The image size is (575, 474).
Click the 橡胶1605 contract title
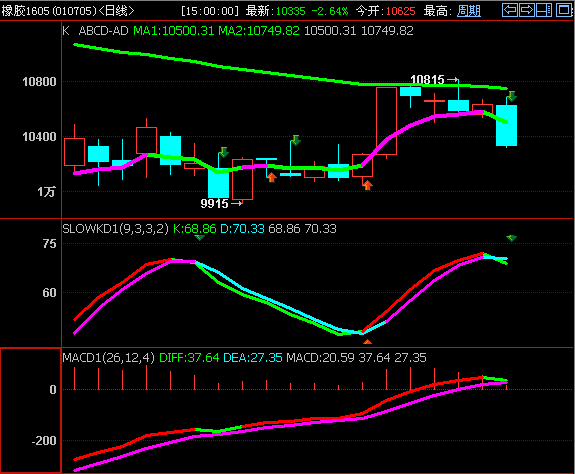[25, 11]
